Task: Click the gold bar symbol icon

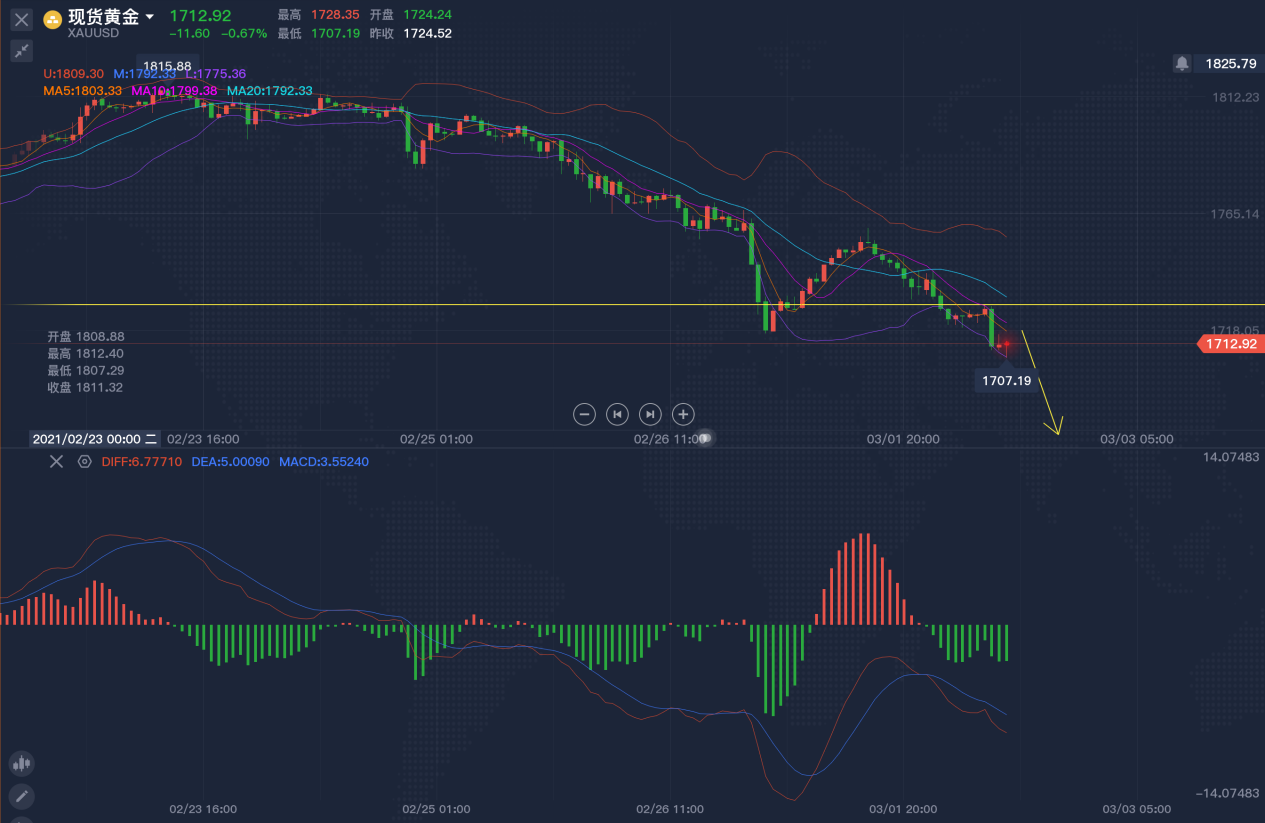Action: (x=52, y=20)
